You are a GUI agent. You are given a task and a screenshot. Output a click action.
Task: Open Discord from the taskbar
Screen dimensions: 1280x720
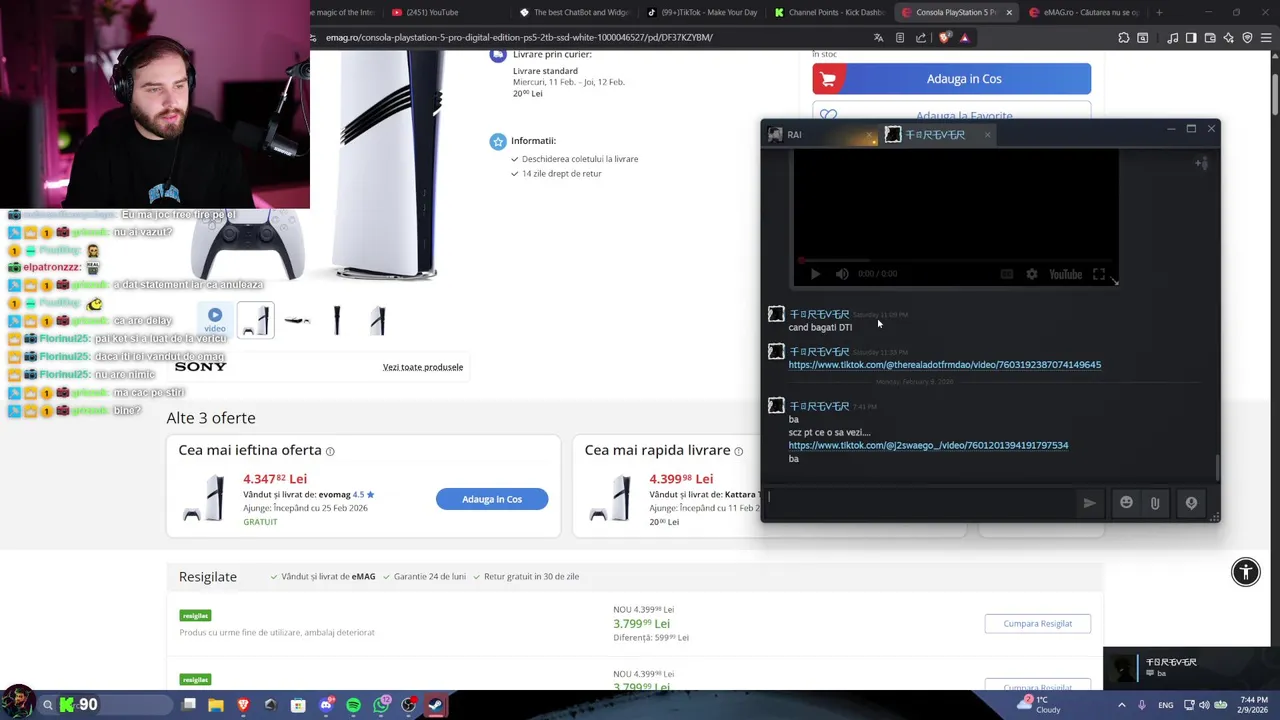click(326, 705)
